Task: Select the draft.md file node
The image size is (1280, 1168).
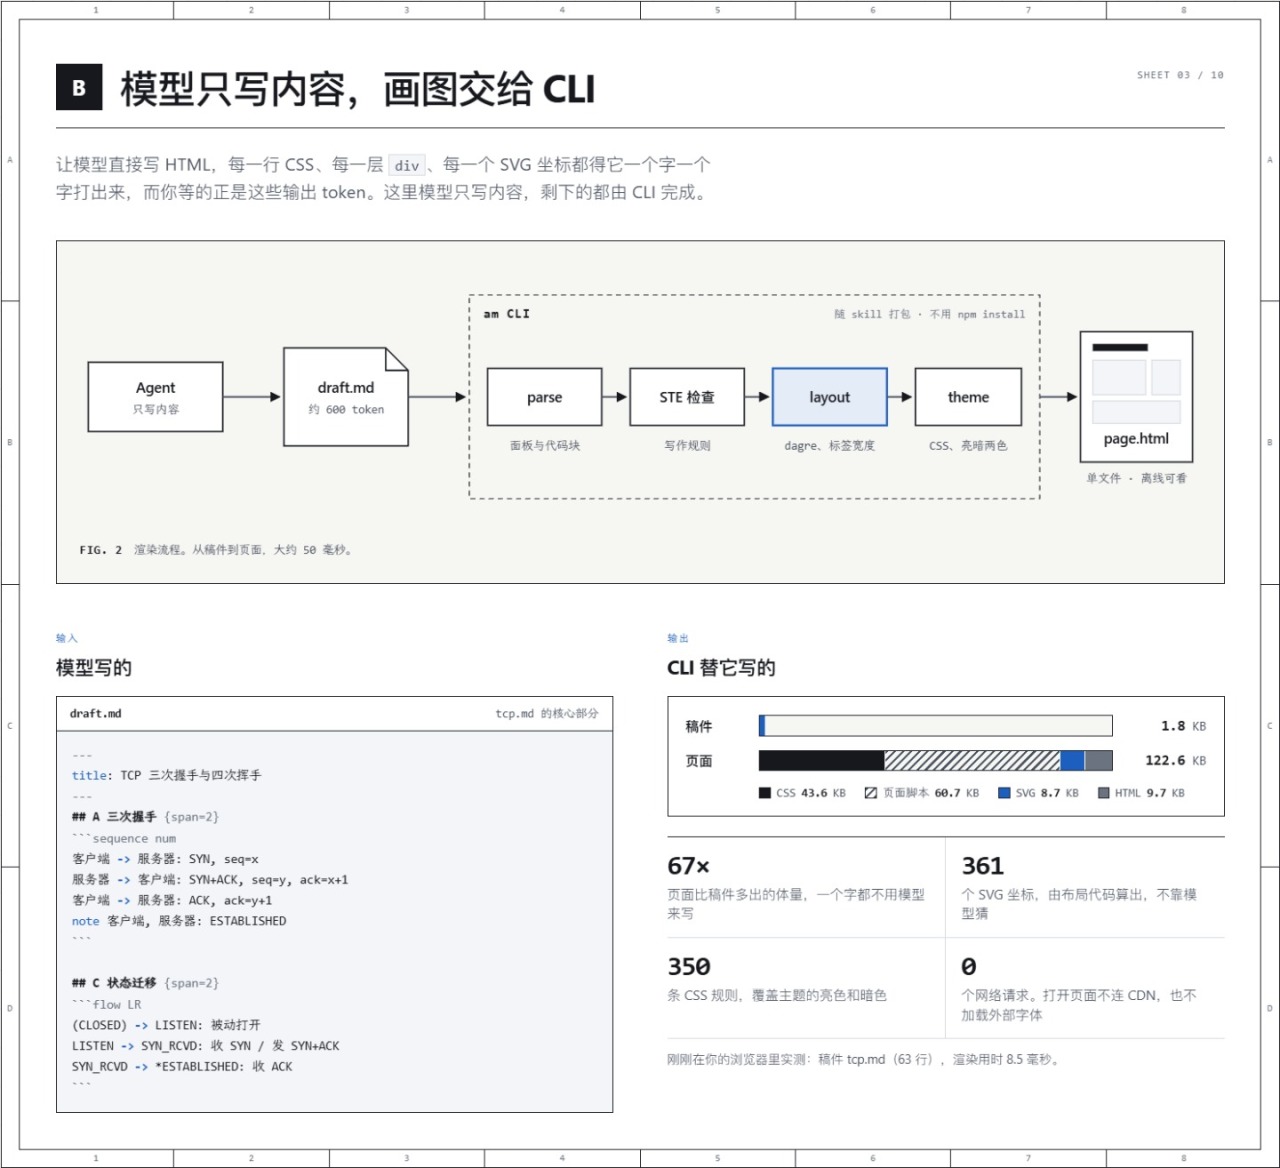Action: [346, 397]
